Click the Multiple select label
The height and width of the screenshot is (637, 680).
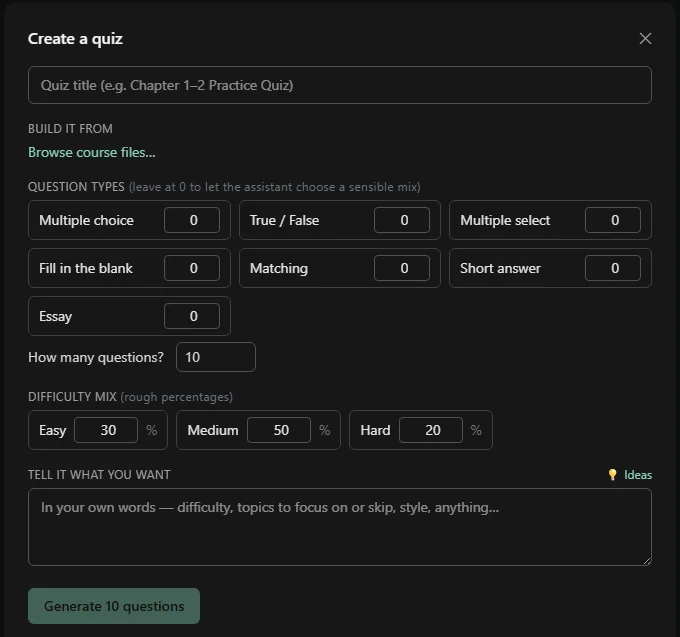(505, 220)
